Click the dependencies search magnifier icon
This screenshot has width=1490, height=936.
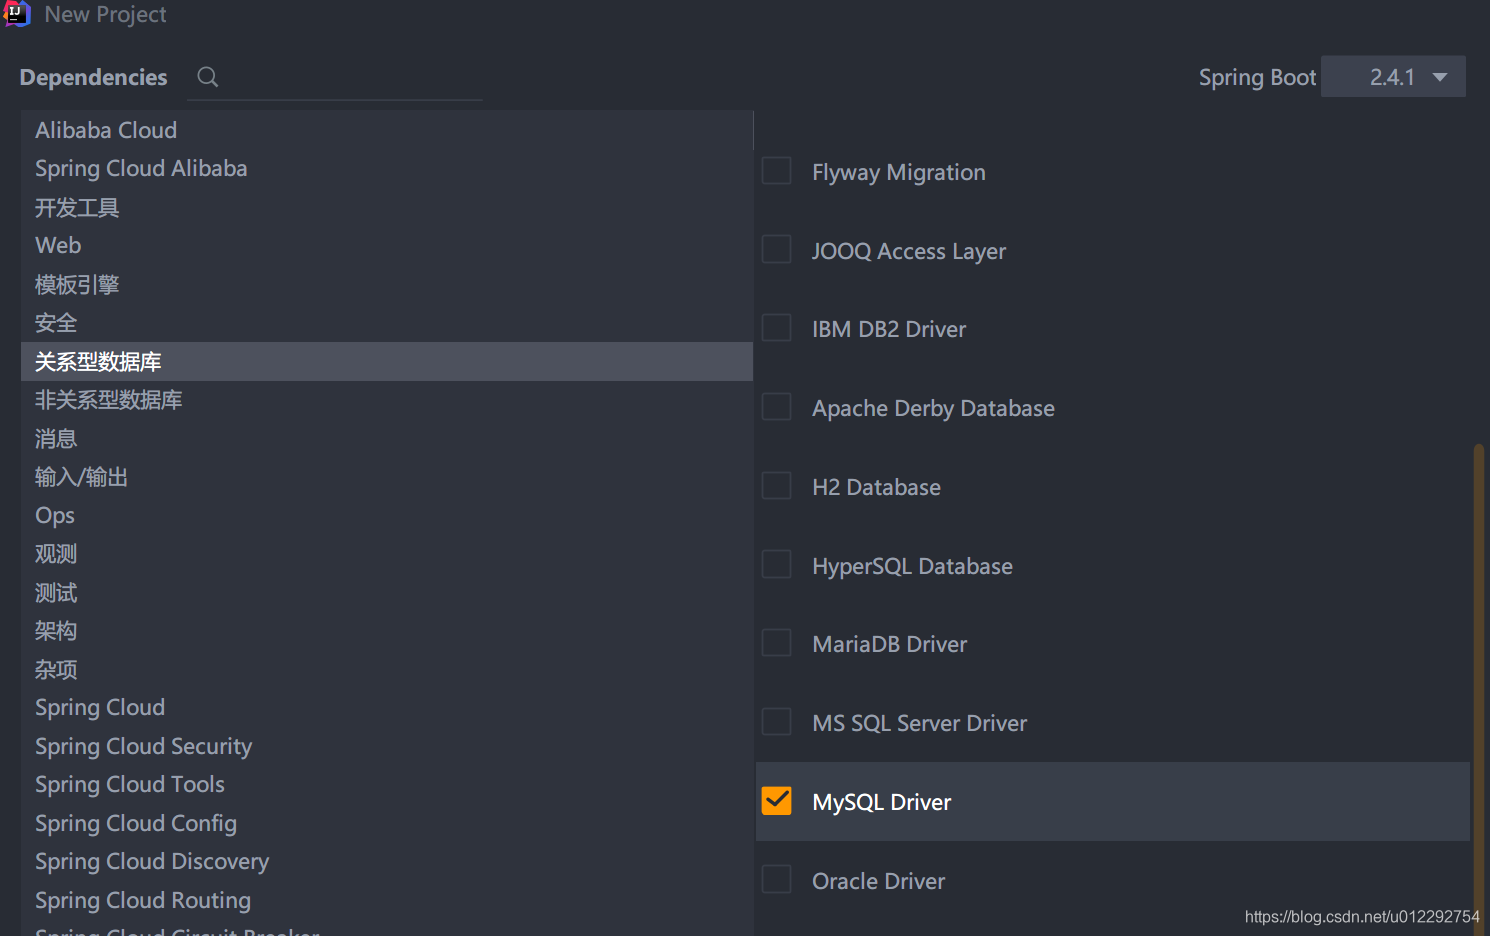tap(208, 77)
